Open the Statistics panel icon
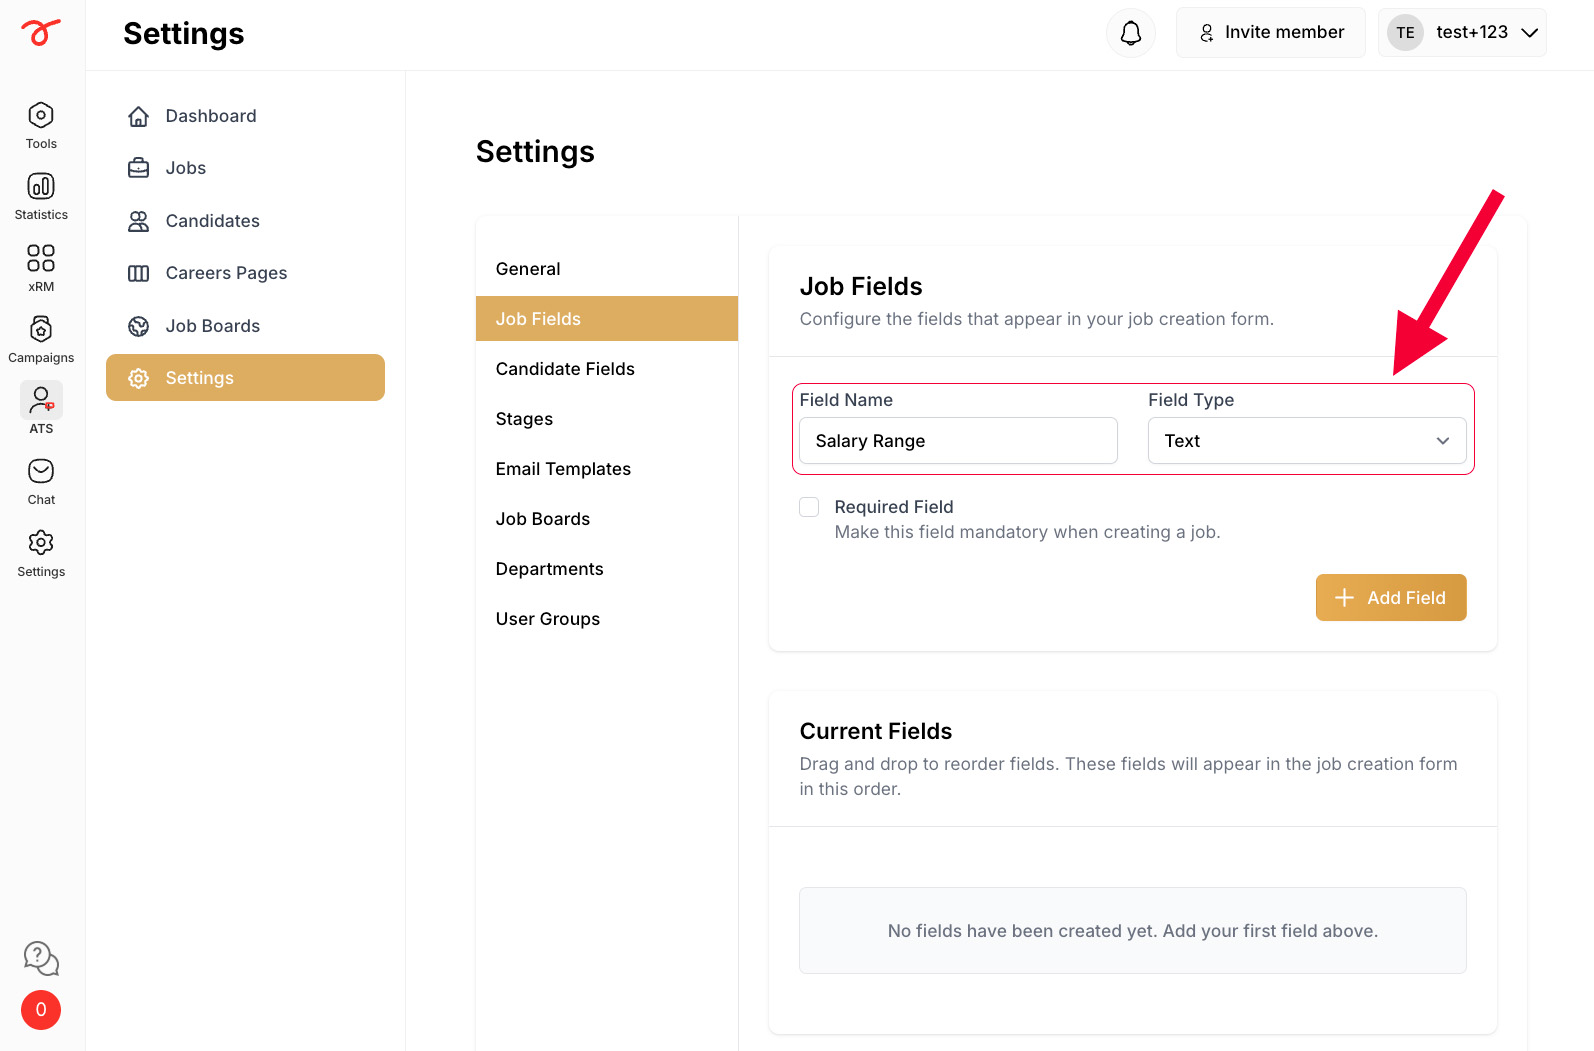The height and width of the screenshot is (1051, 1594). (x=41, y=186)
